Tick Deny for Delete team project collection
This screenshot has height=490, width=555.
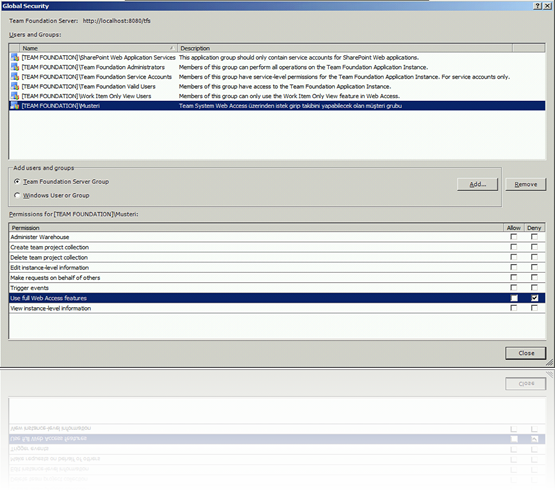(534, 257)
